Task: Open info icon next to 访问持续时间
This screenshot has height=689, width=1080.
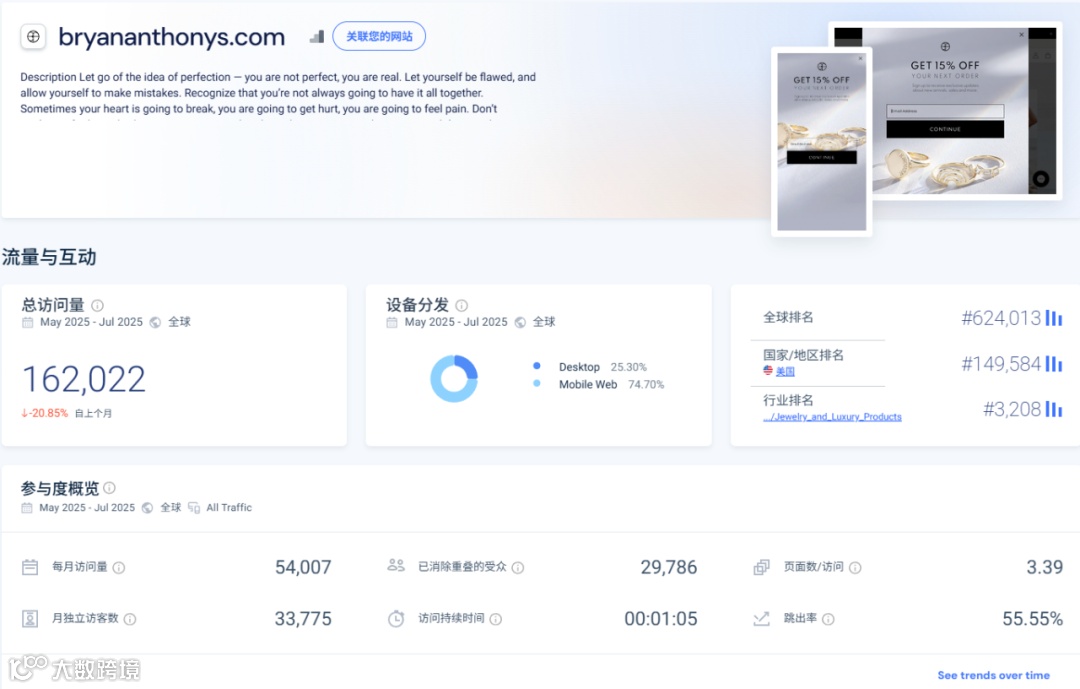Action: point(495,619)
